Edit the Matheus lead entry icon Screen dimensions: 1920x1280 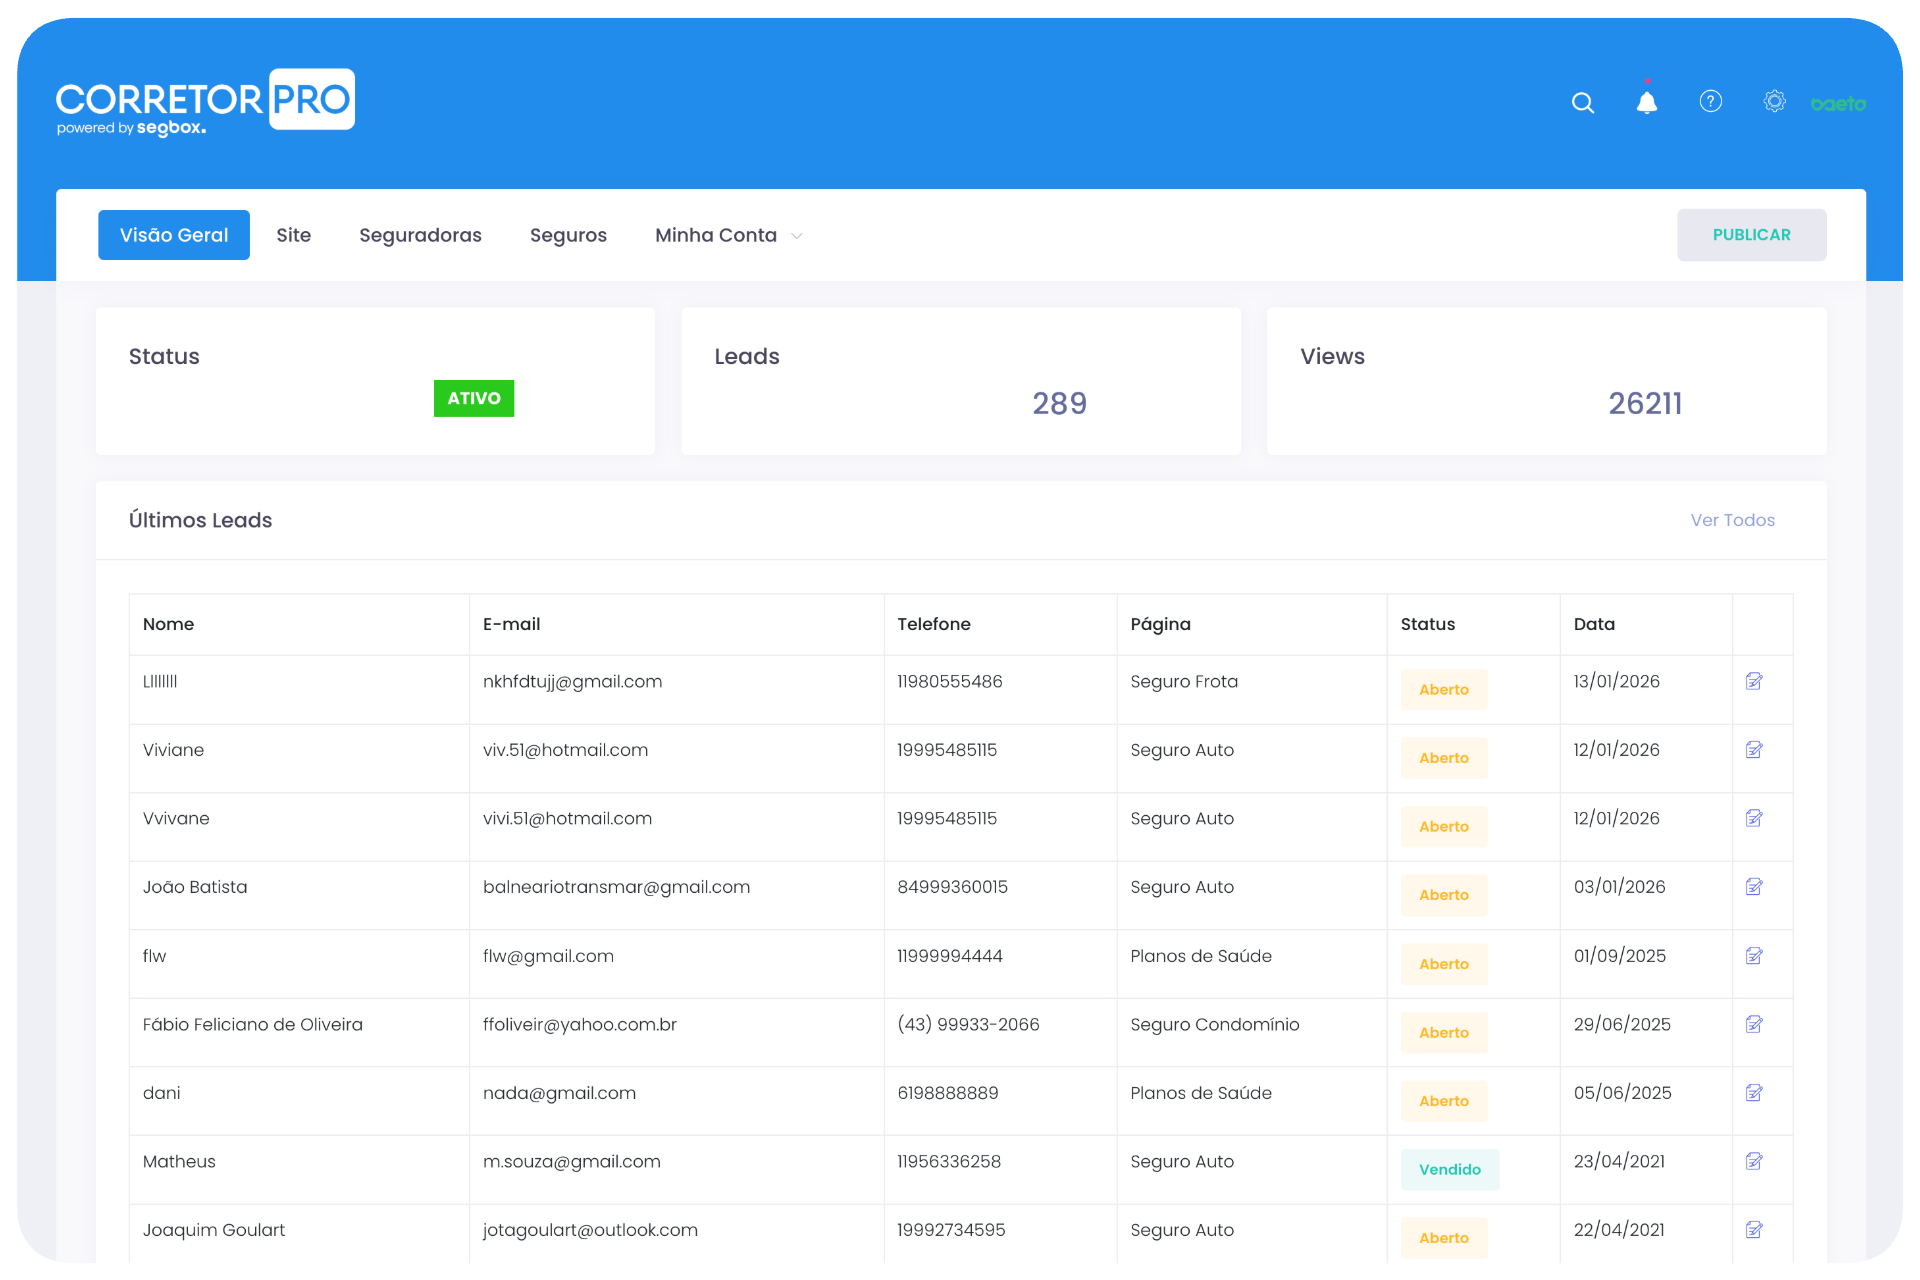coord(1754,1161)
